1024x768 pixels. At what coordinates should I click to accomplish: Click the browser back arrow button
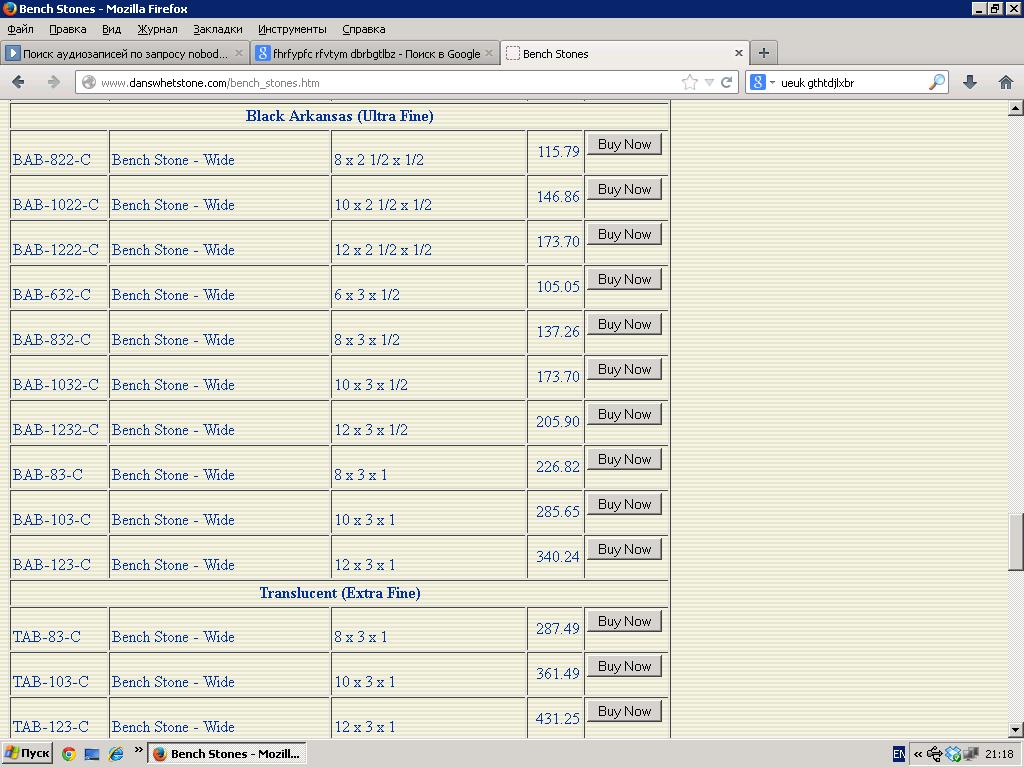click(x=18, y=82)
